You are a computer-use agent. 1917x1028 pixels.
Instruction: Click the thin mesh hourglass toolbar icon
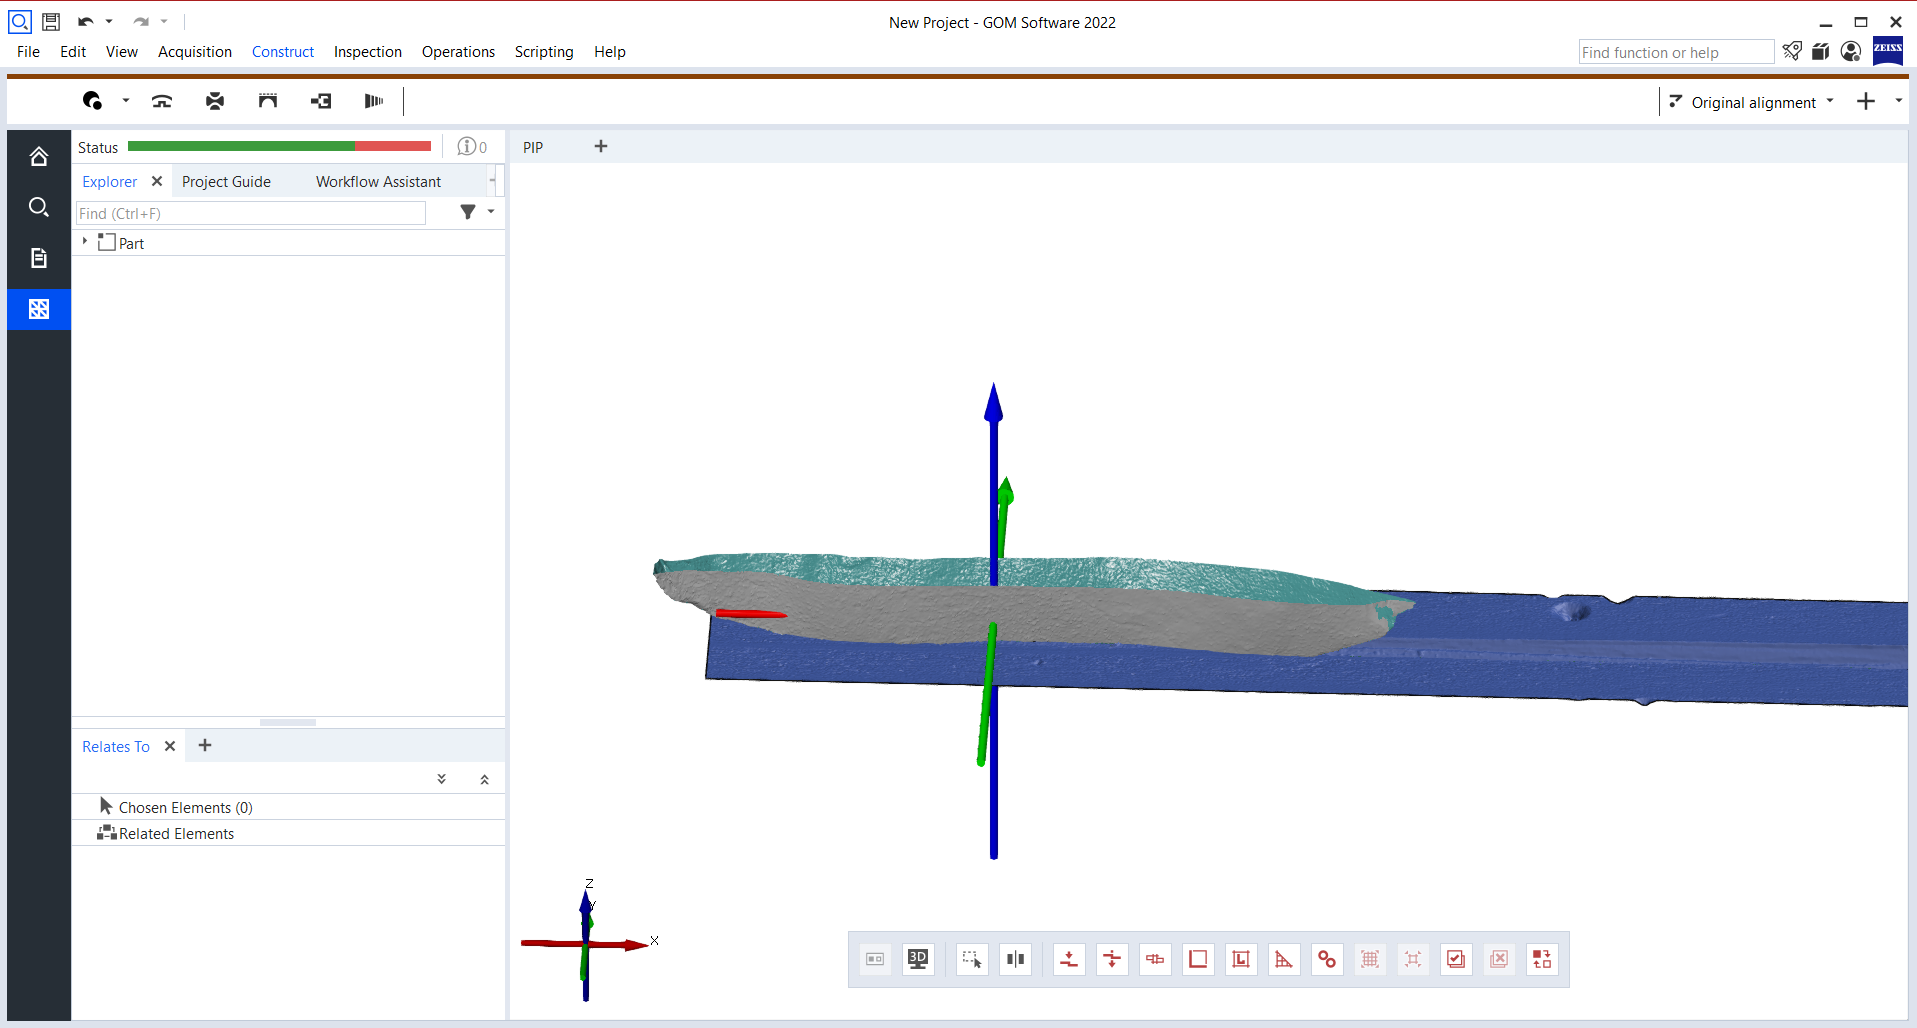pos(215,101)
